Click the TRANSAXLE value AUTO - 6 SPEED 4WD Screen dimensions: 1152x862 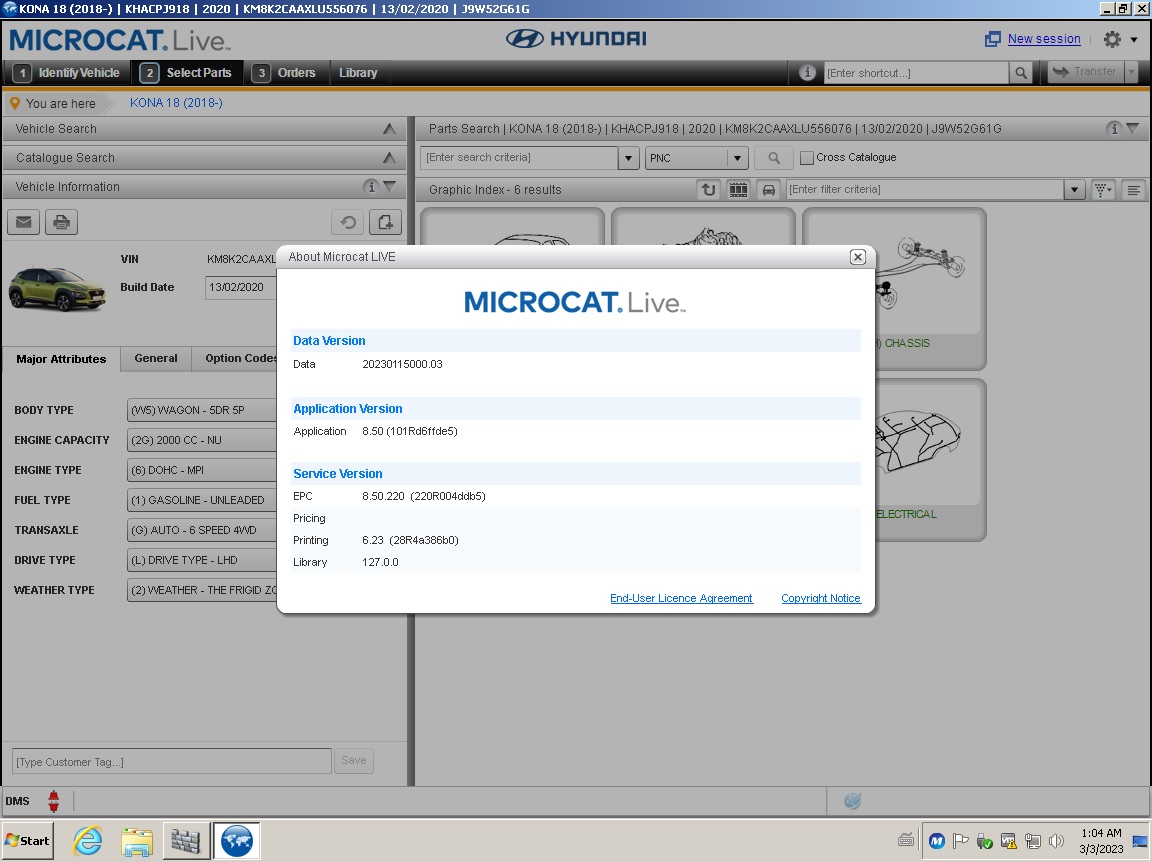click(202, 530)
